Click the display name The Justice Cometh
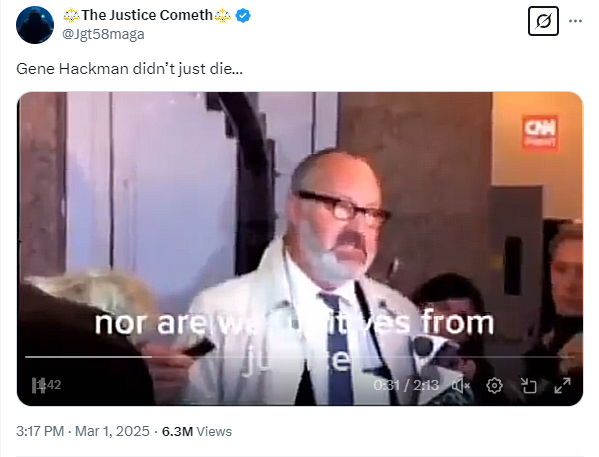The width and height of the screenshot is (599, 457). point(147,15)
